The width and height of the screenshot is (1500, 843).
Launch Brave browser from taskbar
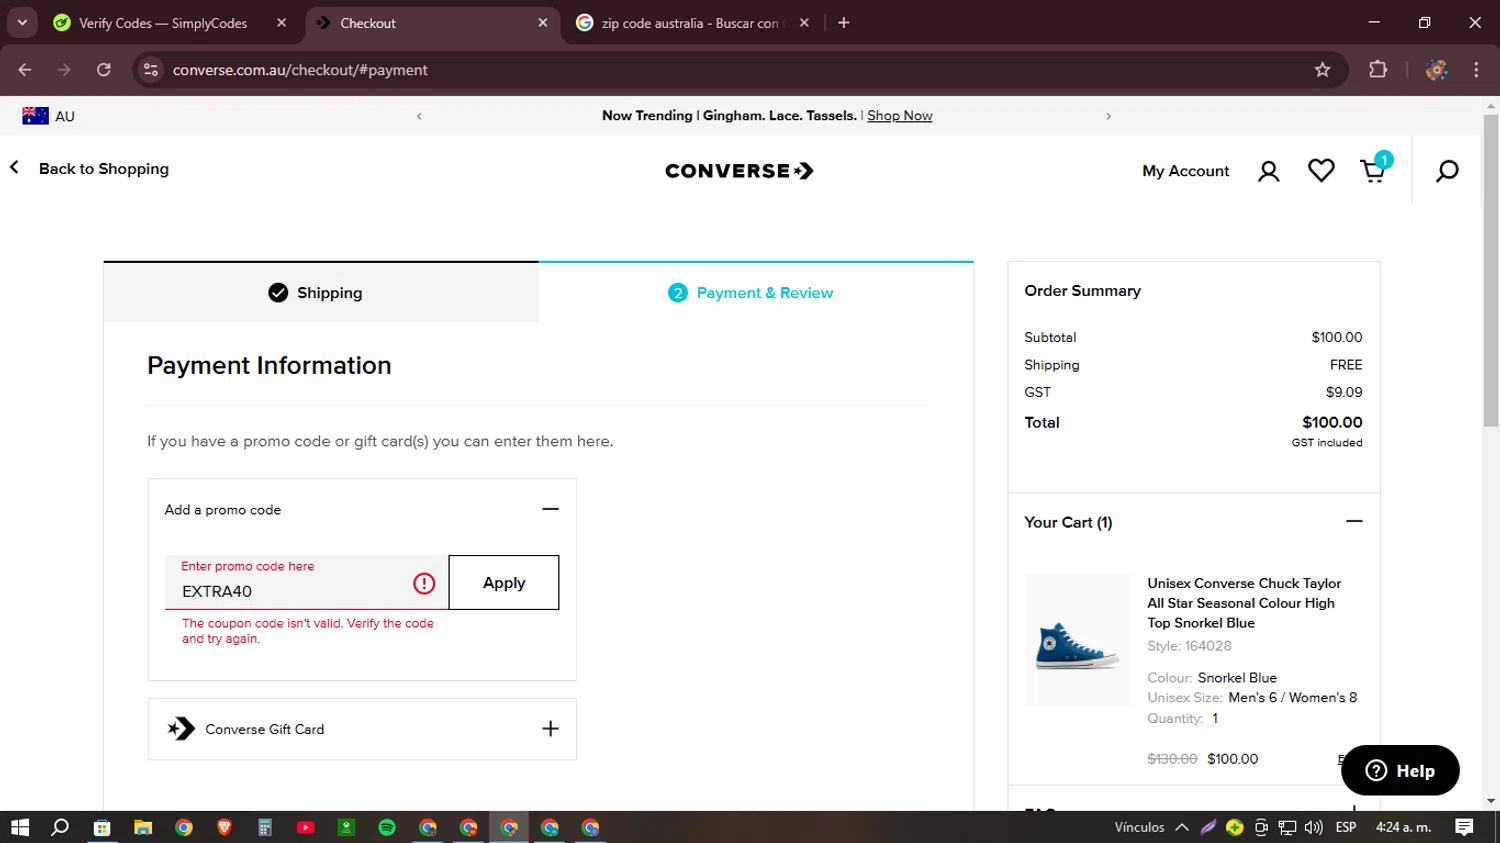pyautogui.click(x=224, y=827)
